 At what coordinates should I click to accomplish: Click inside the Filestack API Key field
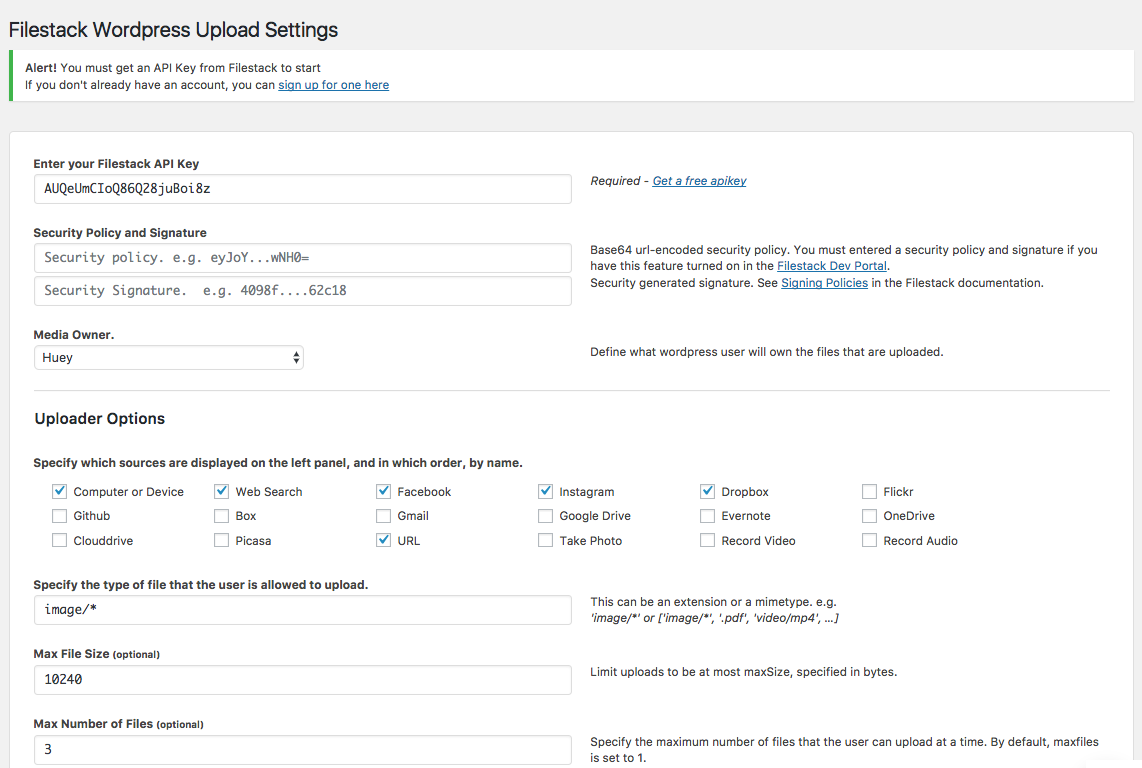pos(303,189)
